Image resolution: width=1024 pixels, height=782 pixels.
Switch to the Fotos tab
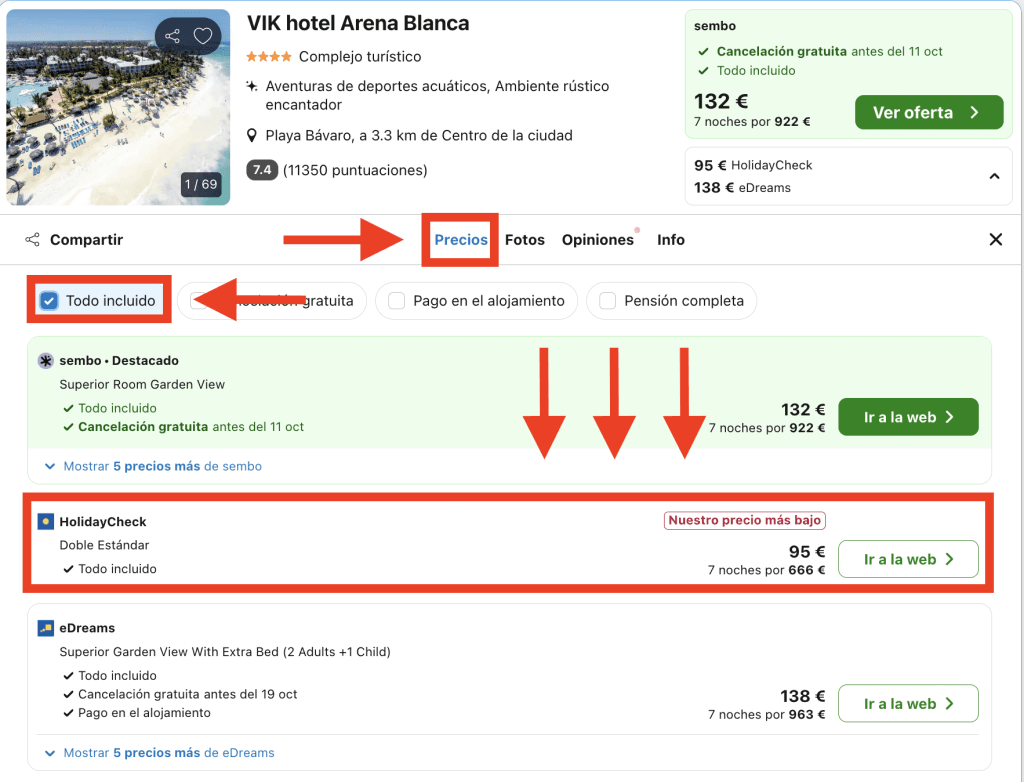pos(525,240)
